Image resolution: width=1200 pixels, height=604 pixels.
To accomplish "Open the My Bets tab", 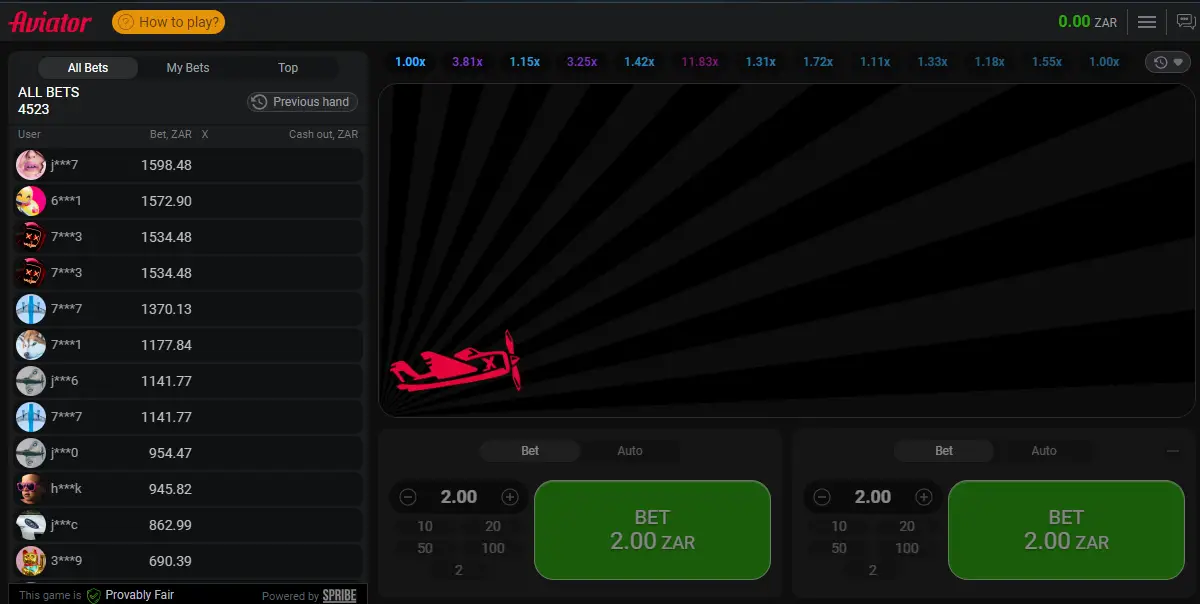I will [188, 68].
